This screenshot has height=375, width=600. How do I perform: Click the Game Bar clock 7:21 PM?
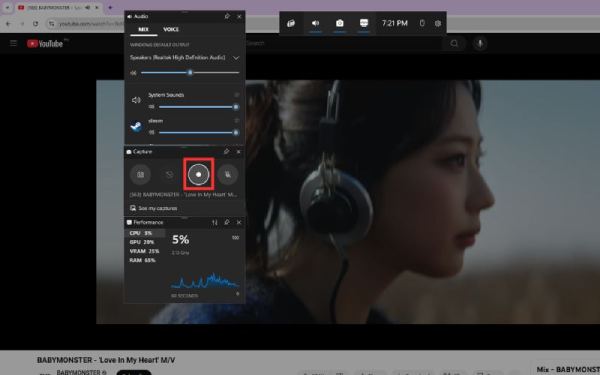[395, 23]
